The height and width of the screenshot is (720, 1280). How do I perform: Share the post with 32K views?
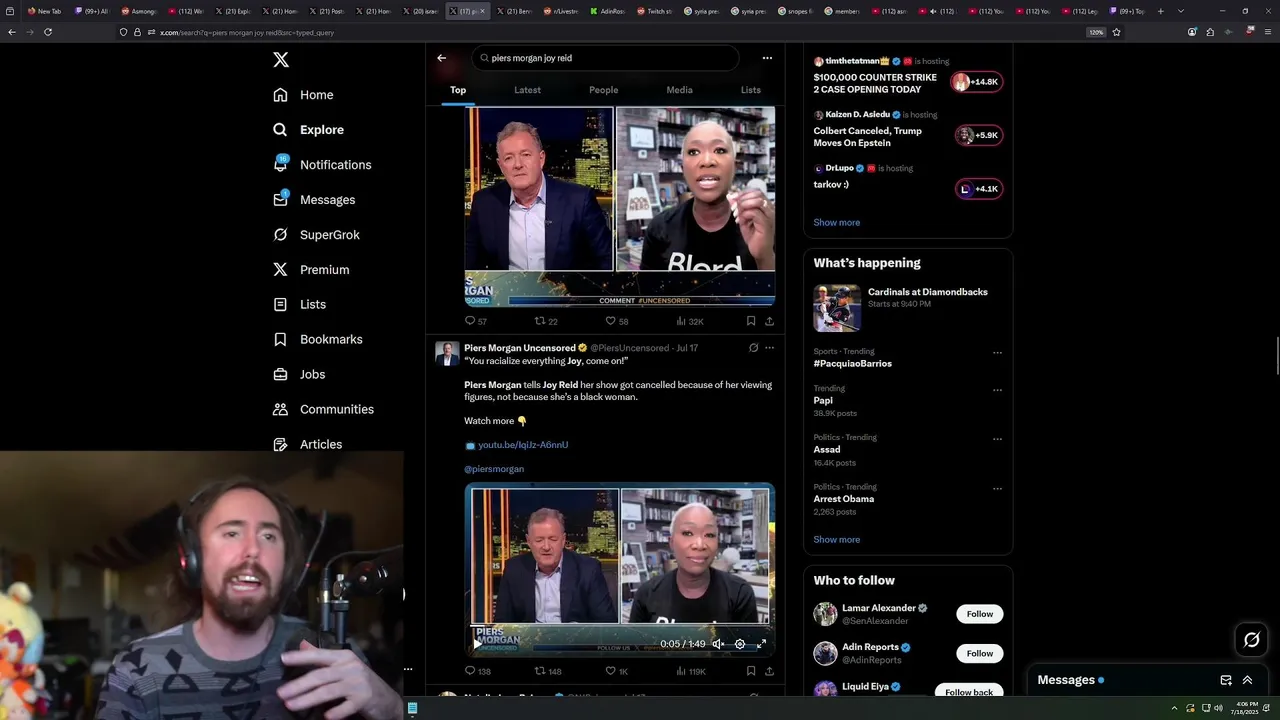769,321
